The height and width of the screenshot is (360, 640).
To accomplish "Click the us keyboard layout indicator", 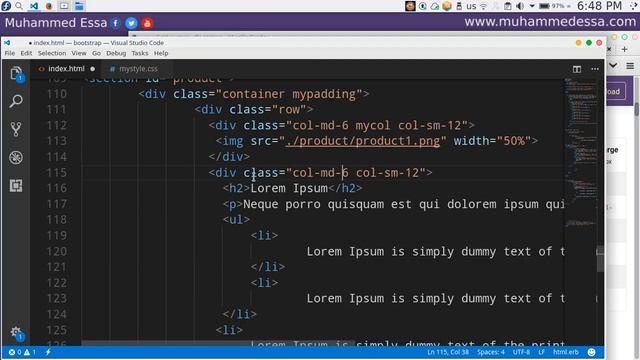I will click(x=471, y=6).
